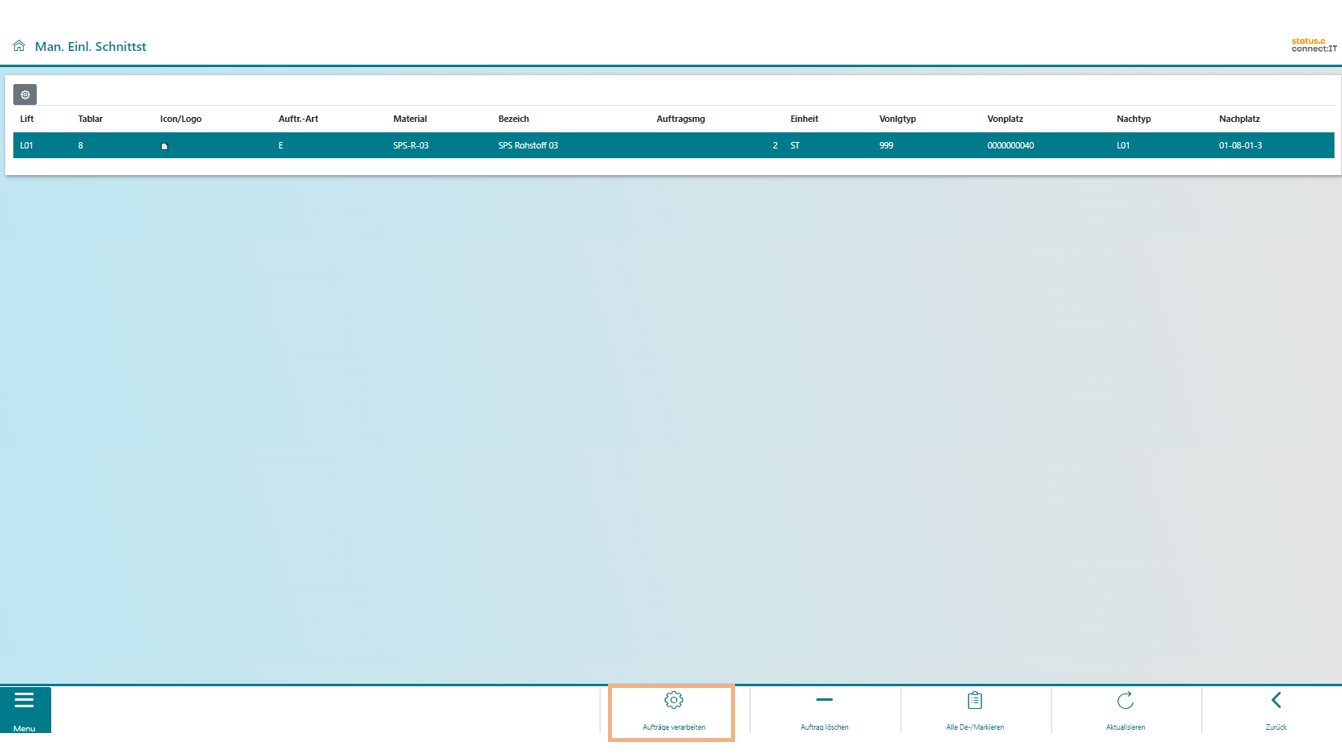
Task: Pick the 01-08-01-3 Nachplatz cell
Action: coord(1240,146)
